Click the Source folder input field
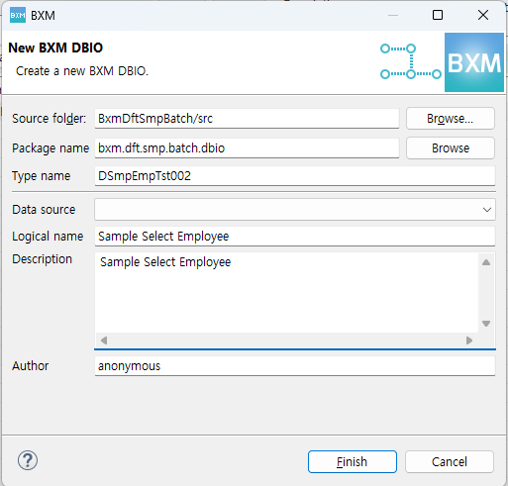The width and height of the screenshot is (508, 486). point(247,119)
